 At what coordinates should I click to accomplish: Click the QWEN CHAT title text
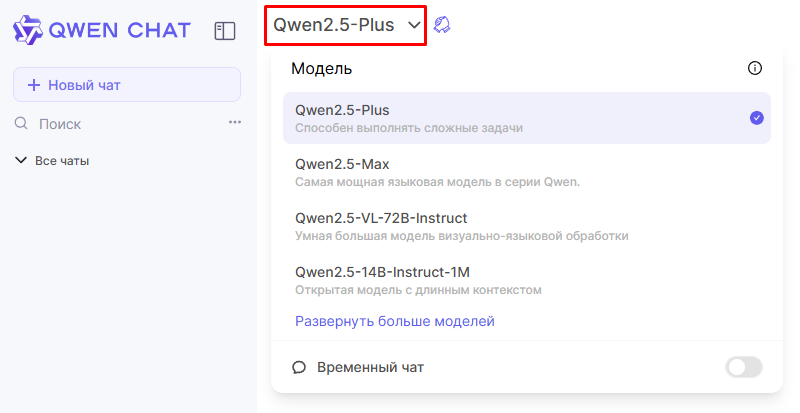pyautogui.click(x=120, y=31)
